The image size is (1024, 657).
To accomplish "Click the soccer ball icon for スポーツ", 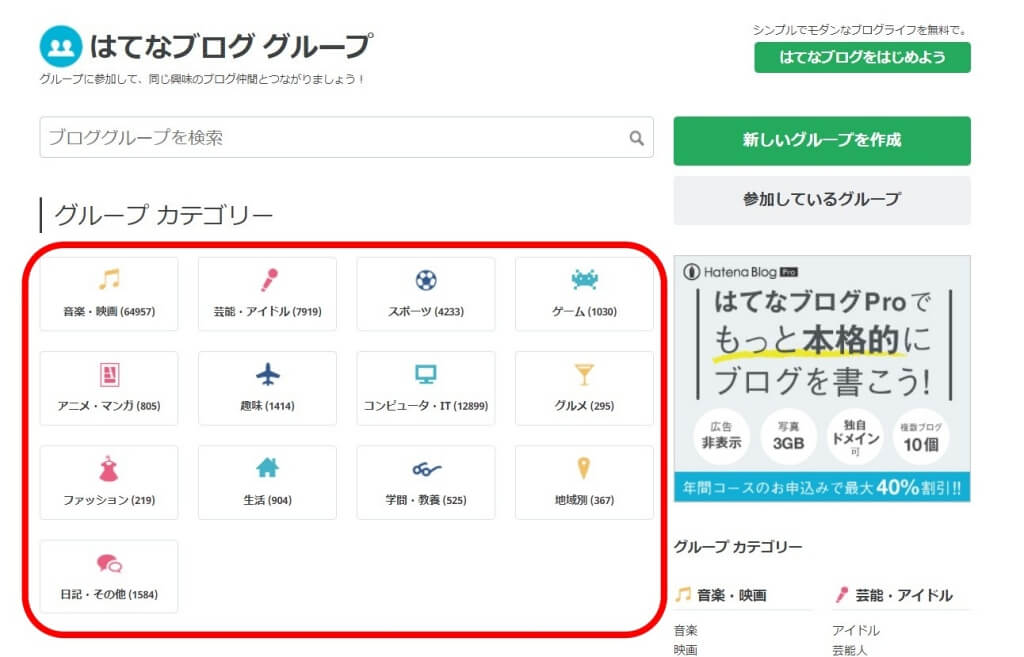I will pyautogui.click(x=426, y=280).
